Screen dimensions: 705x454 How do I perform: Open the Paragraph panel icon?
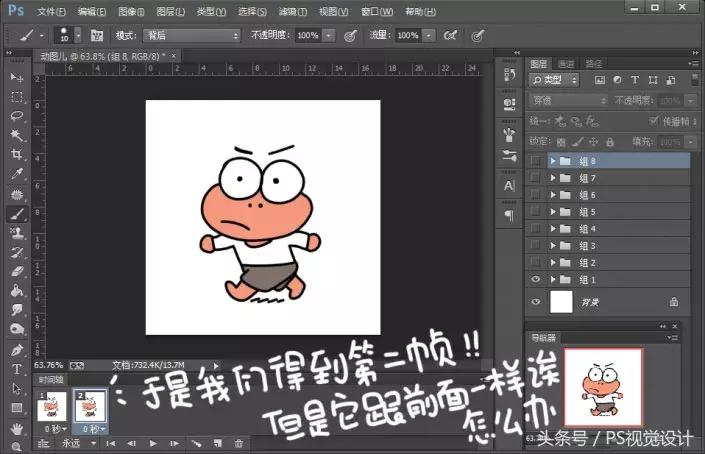pyautogui.click(x=509, y=216)
